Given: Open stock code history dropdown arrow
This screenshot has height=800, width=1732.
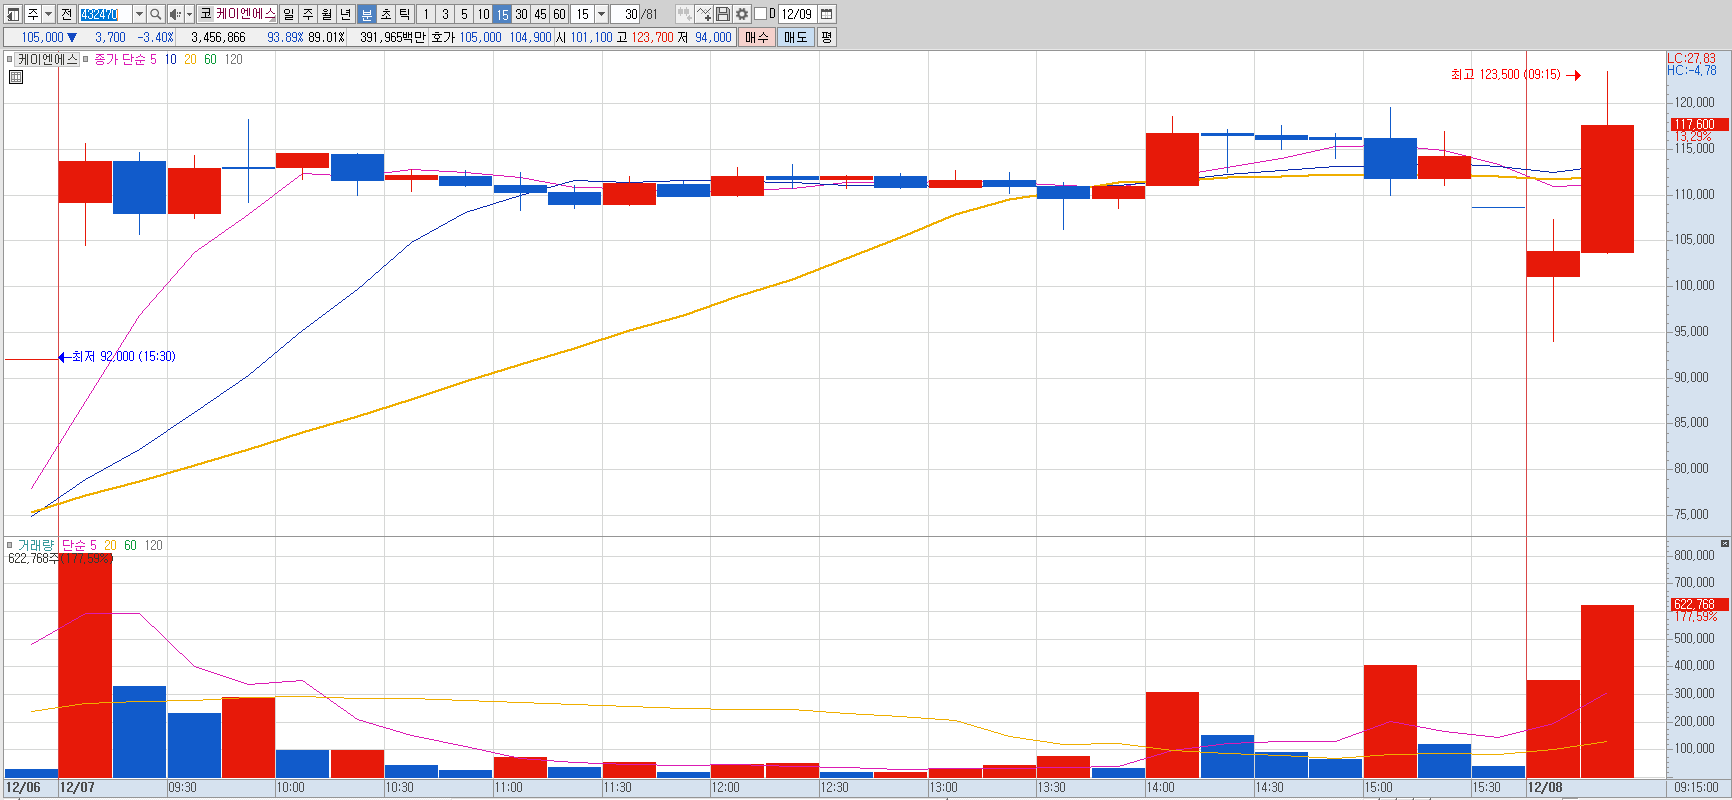Looking at the screenshot, I should click(139, 14).
